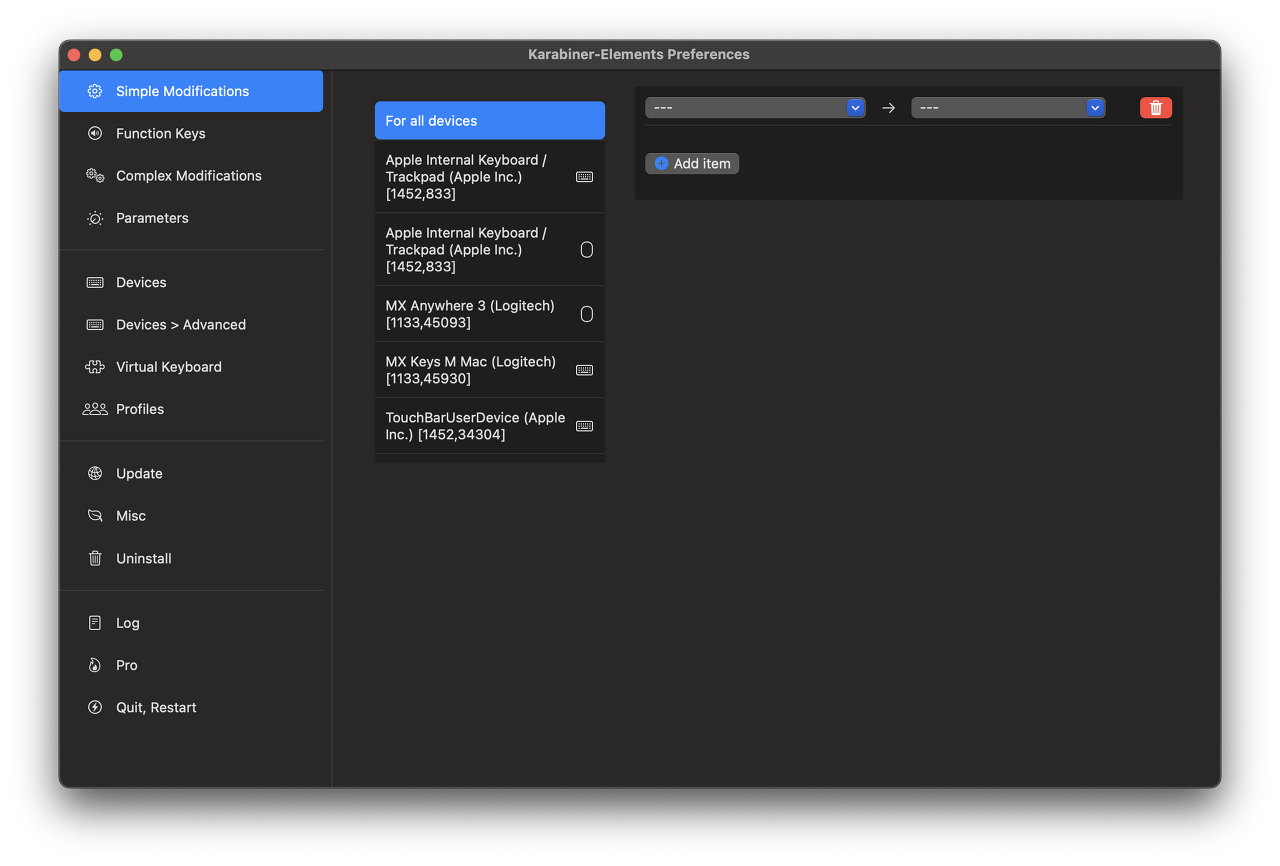The image size is (1280, 866).
Task: Click keyboard icon beside MX Keys M Mac
Action: (585, 370)
